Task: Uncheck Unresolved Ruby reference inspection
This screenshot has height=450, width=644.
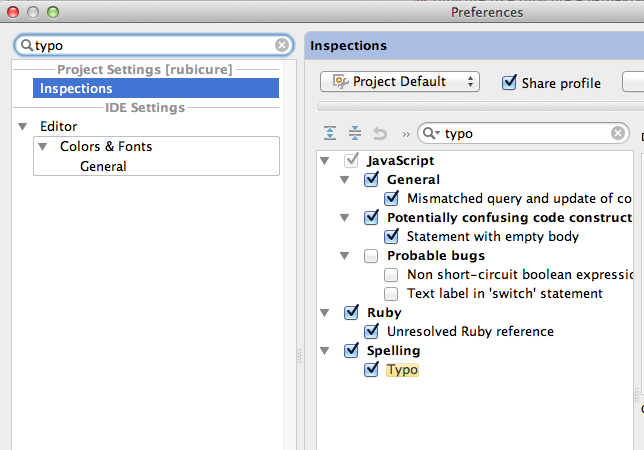Action: 371,331
